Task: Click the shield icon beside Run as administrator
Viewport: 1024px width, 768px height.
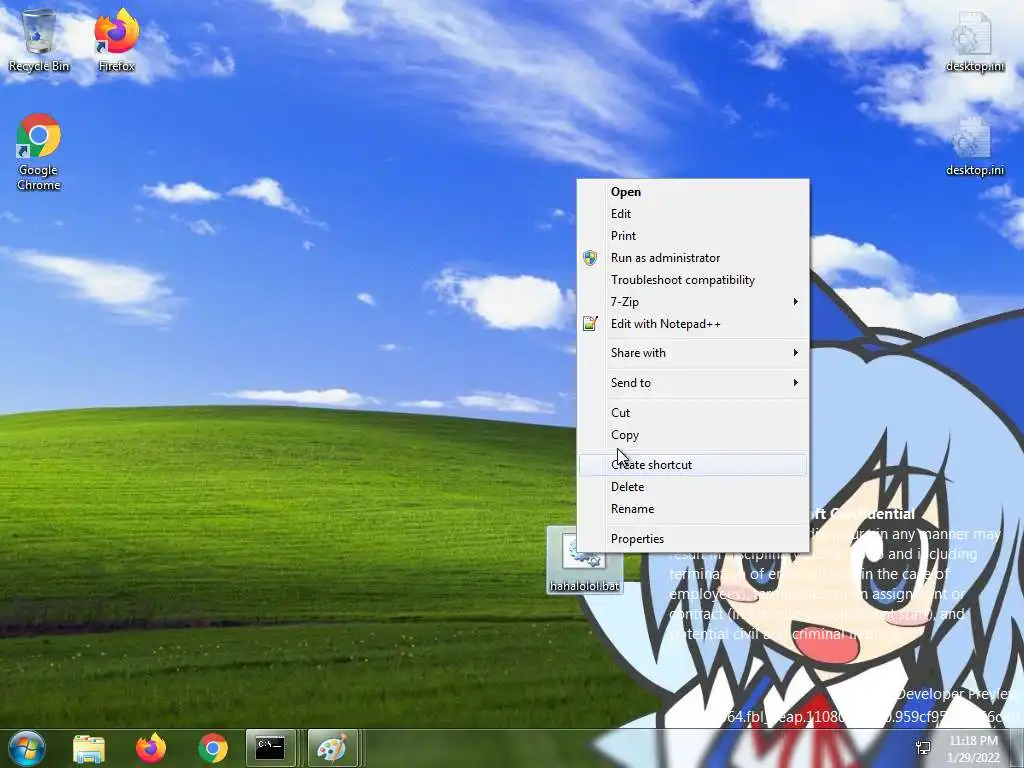Action: point(590,258)
